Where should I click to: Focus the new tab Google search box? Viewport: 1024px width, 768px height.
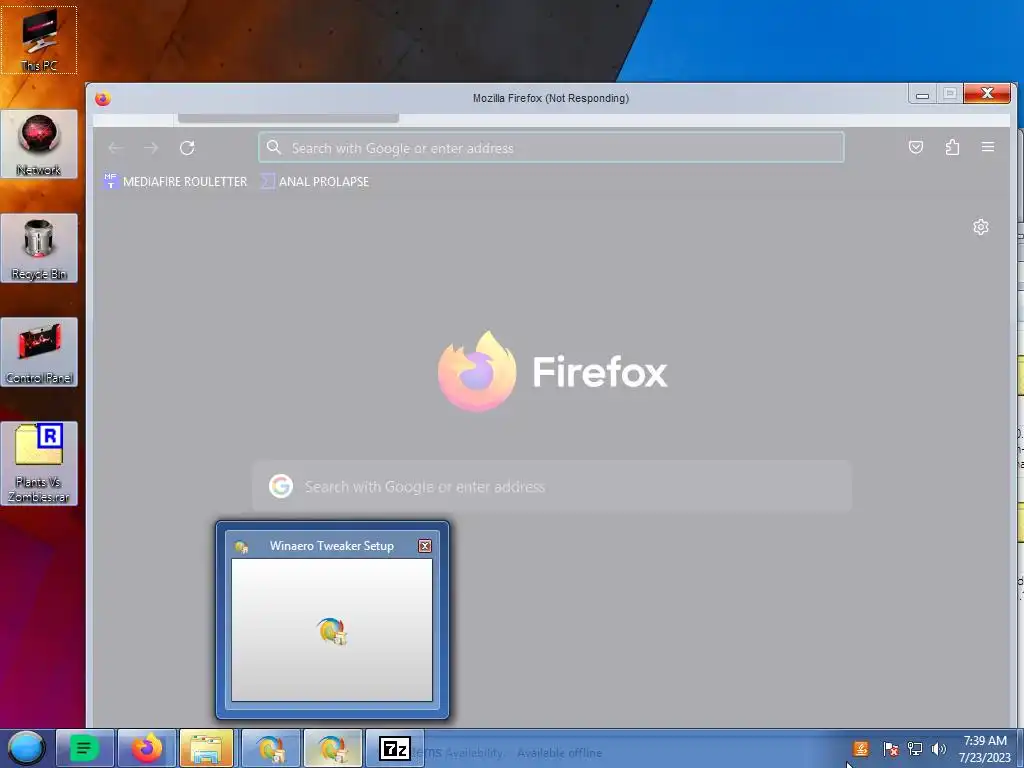click(x=552, y=487)
